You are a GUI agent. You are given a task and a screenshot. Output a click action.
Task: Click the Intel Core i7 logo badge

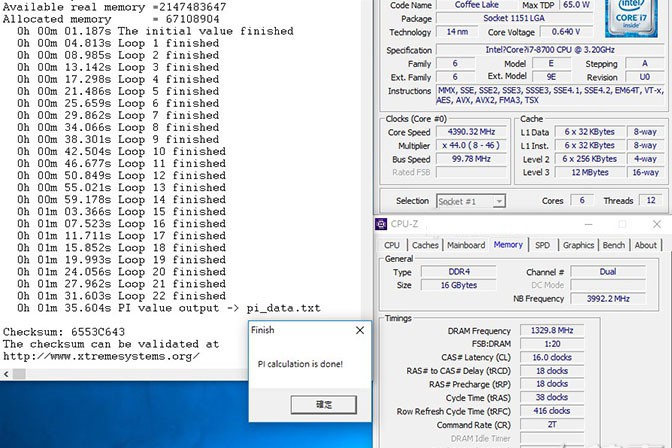click(x=631, y=18)
